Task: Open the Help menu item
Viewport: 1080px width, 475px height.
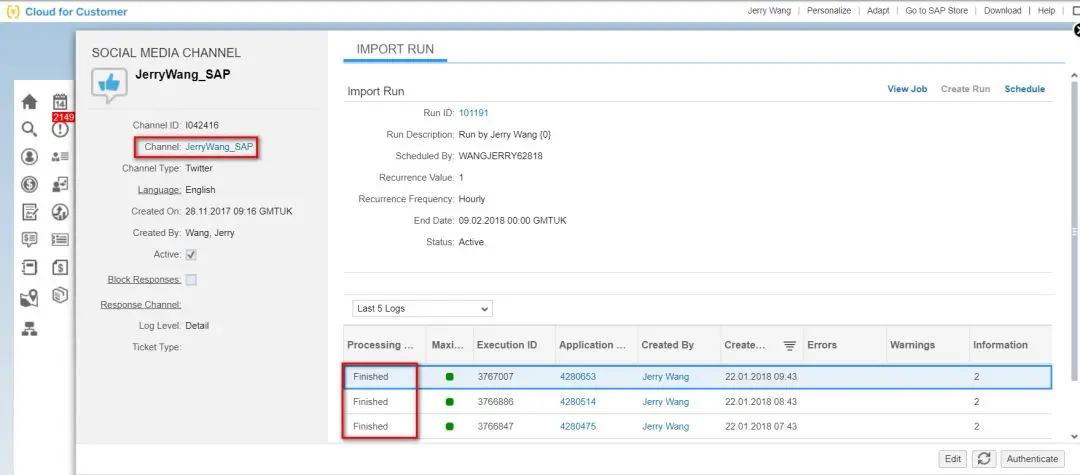Action: tap(1046, 10)
